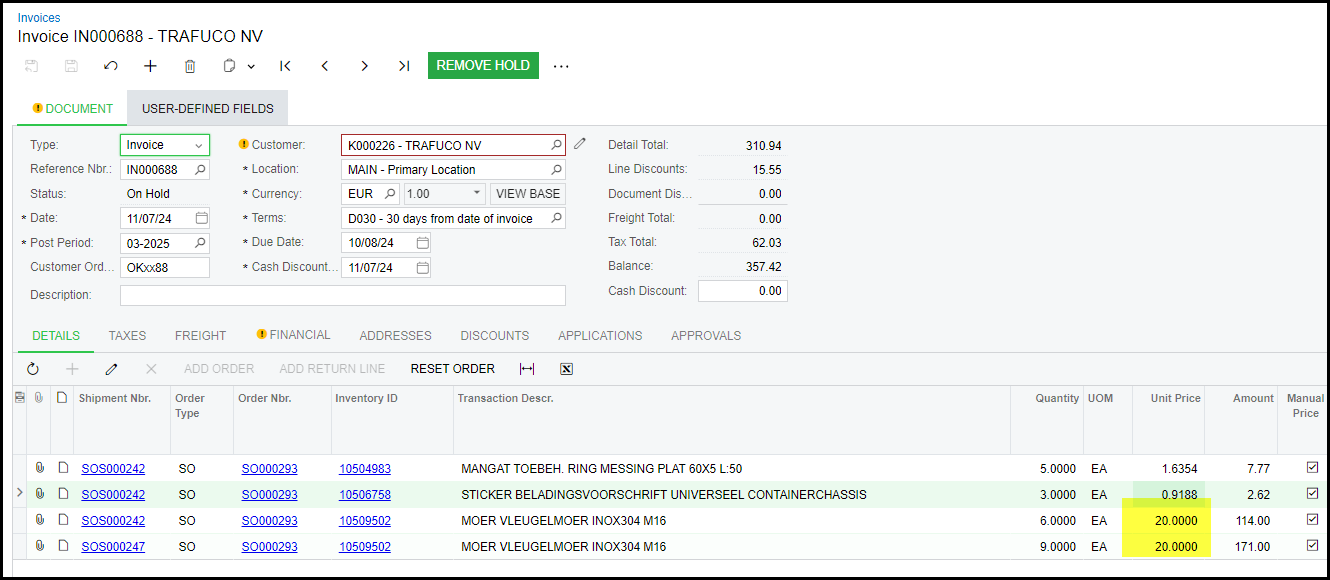Click the Remove Hold button
Image resolution: width=1330 pixels, height=580 pixels.
(483, 65)
